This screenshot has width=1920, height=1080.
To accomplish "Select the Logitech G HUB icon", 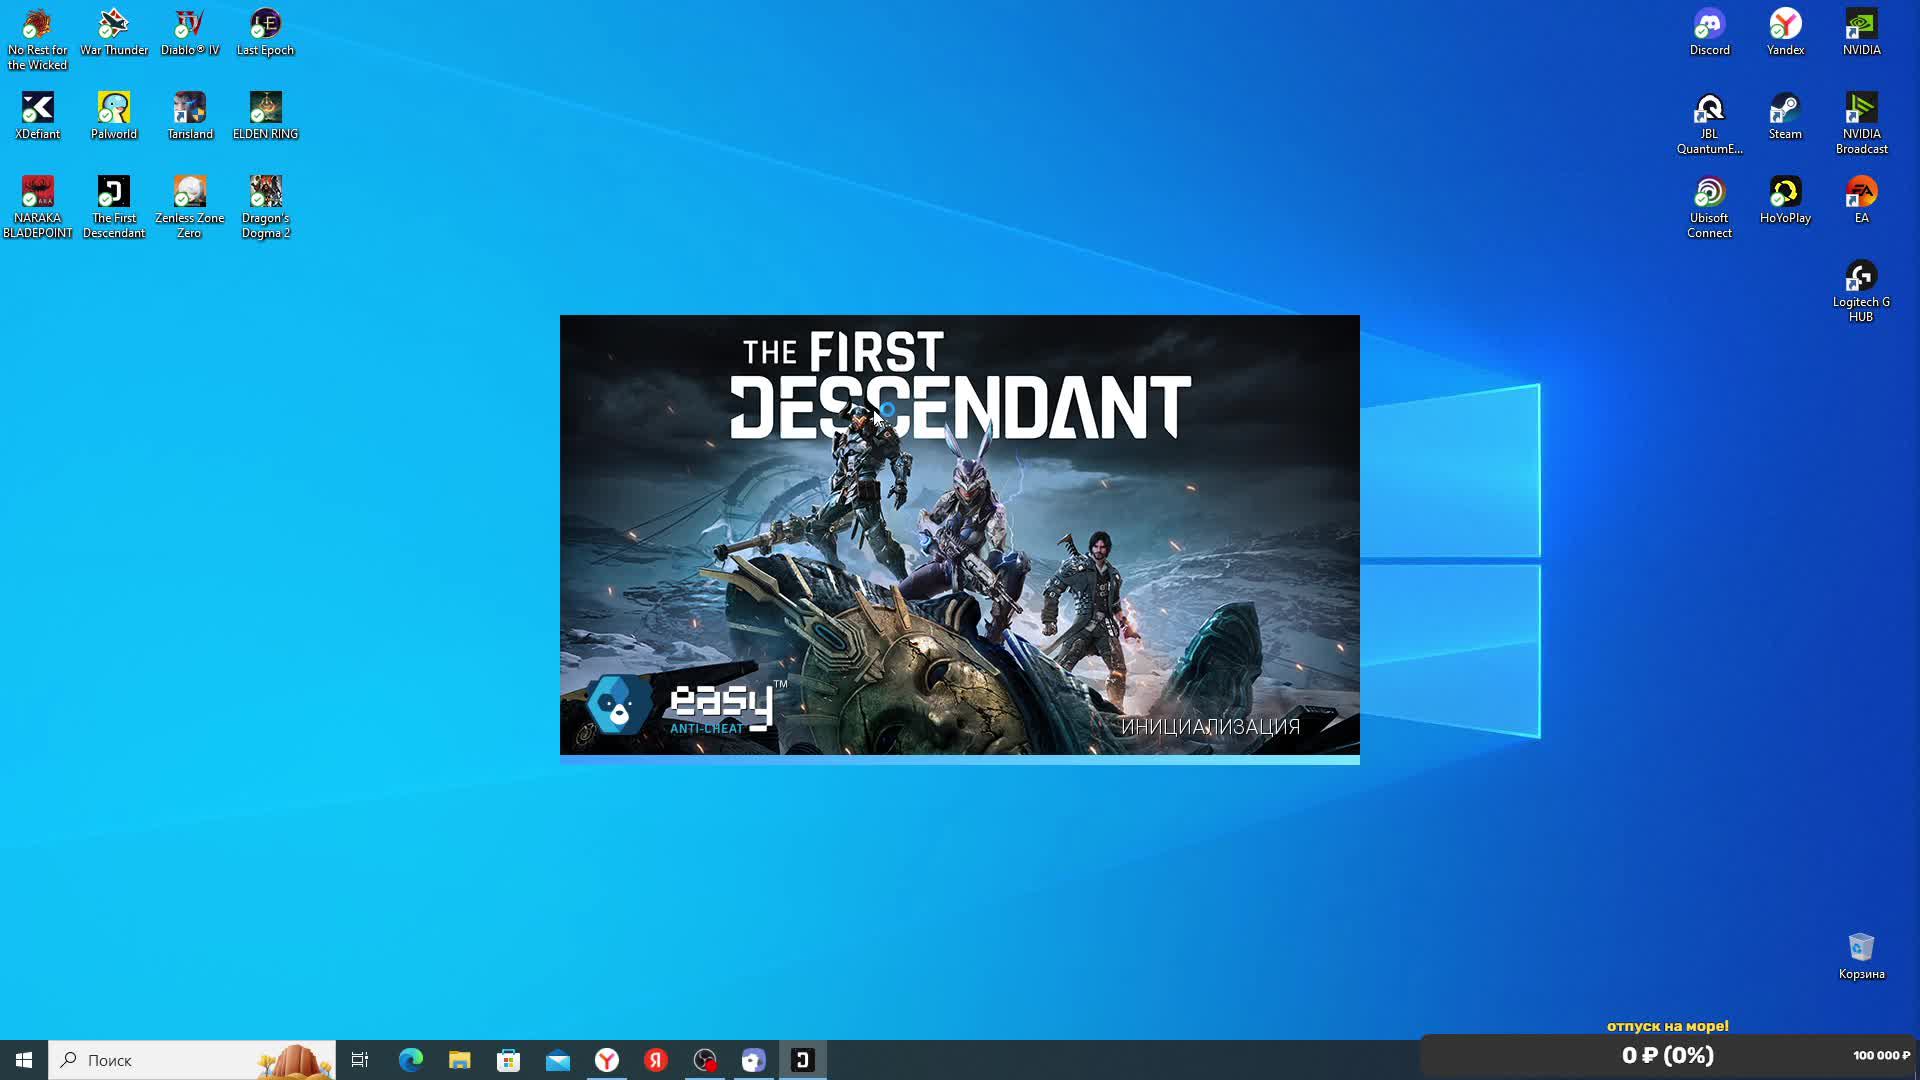I will (1860, 276).
